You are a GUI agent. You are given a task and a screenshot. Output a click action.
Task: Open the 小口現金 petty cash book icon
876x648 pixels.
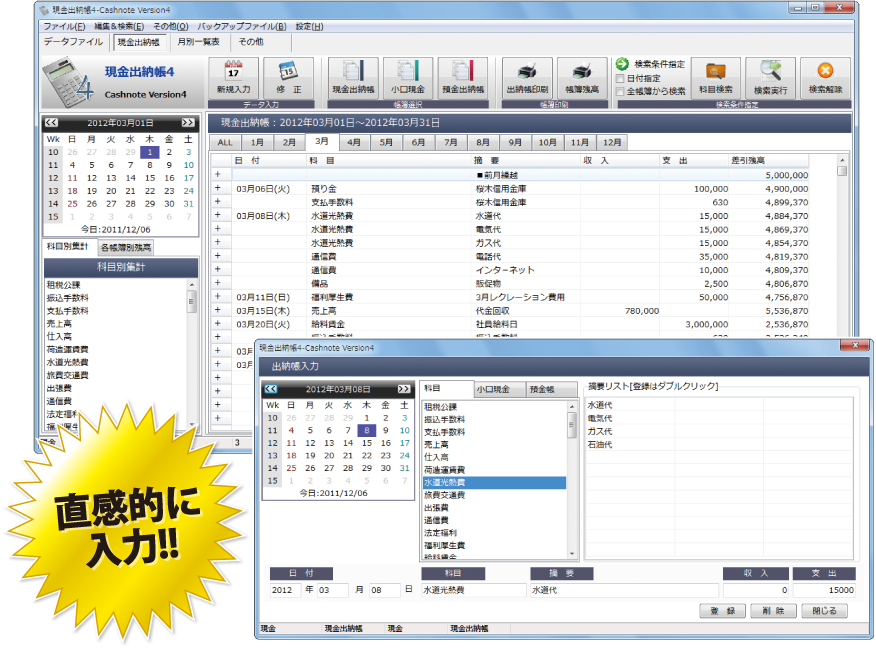(407, 74)
